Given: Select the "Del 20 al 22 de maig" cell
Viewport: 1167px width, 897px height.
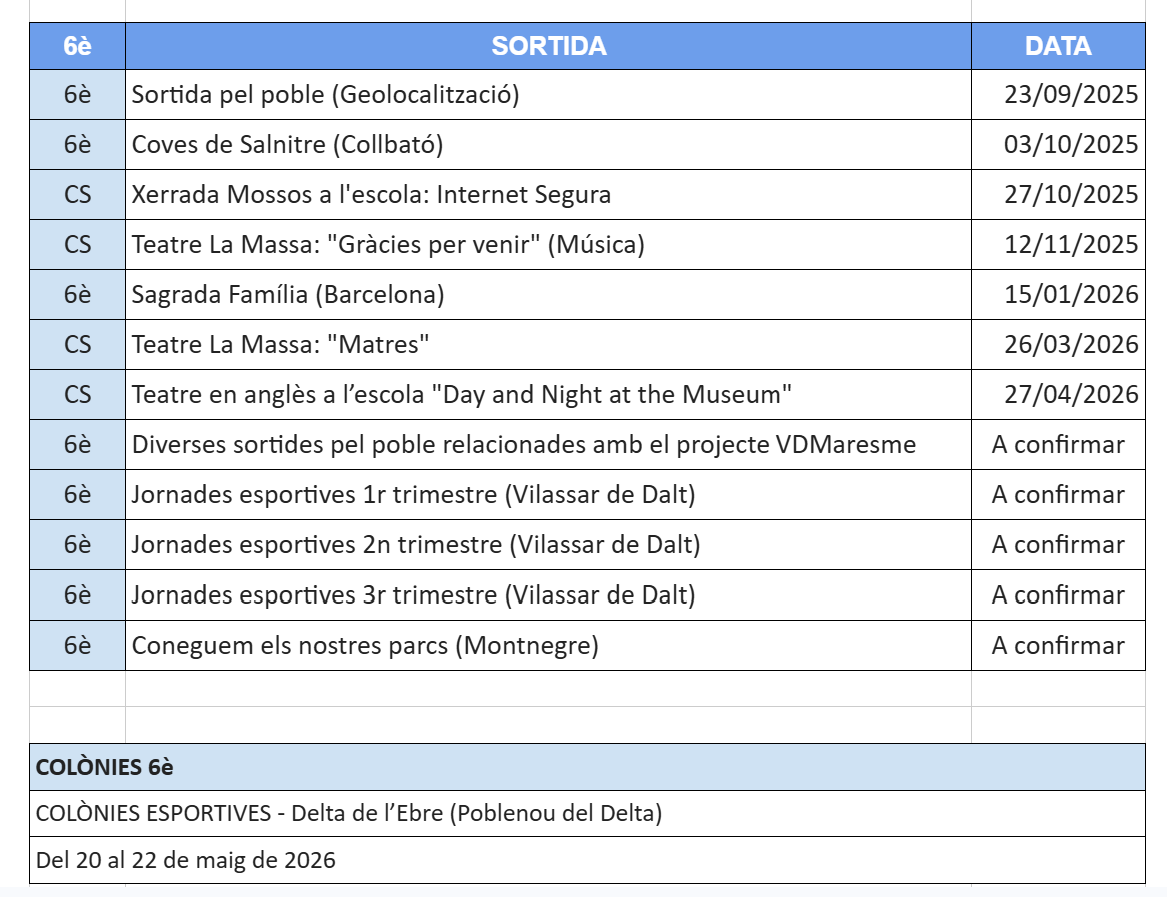Looking at the screenshot, I should tap(587, 860).
